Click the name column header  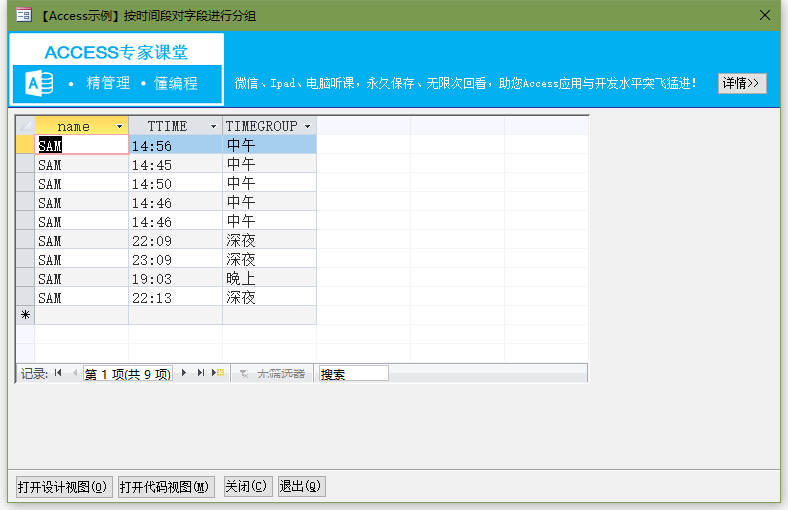[x=82, y=126]
